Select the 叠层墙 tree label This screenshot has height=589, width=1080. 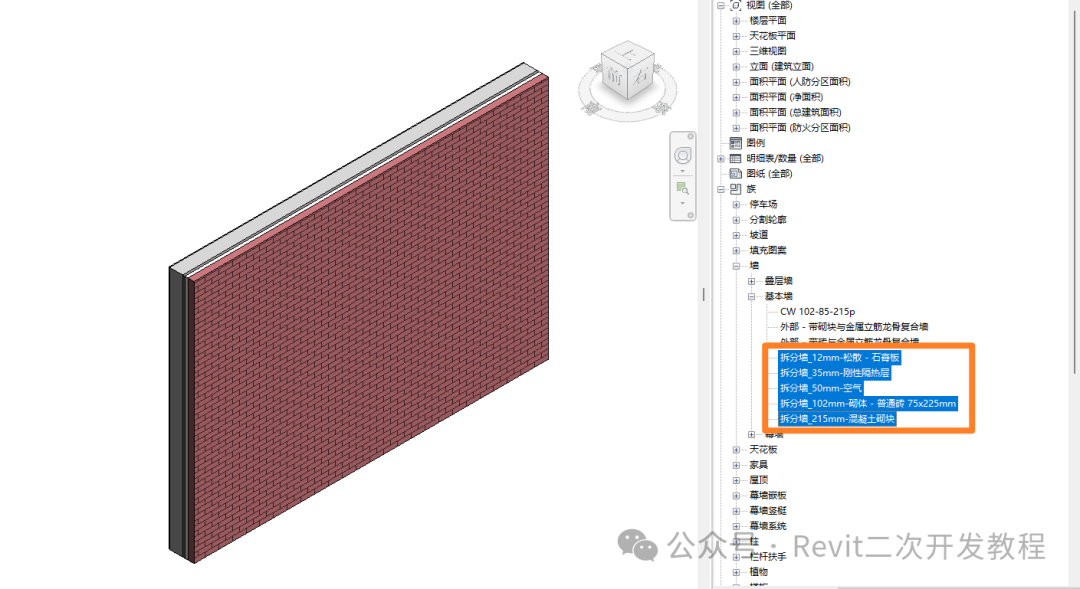778,281
